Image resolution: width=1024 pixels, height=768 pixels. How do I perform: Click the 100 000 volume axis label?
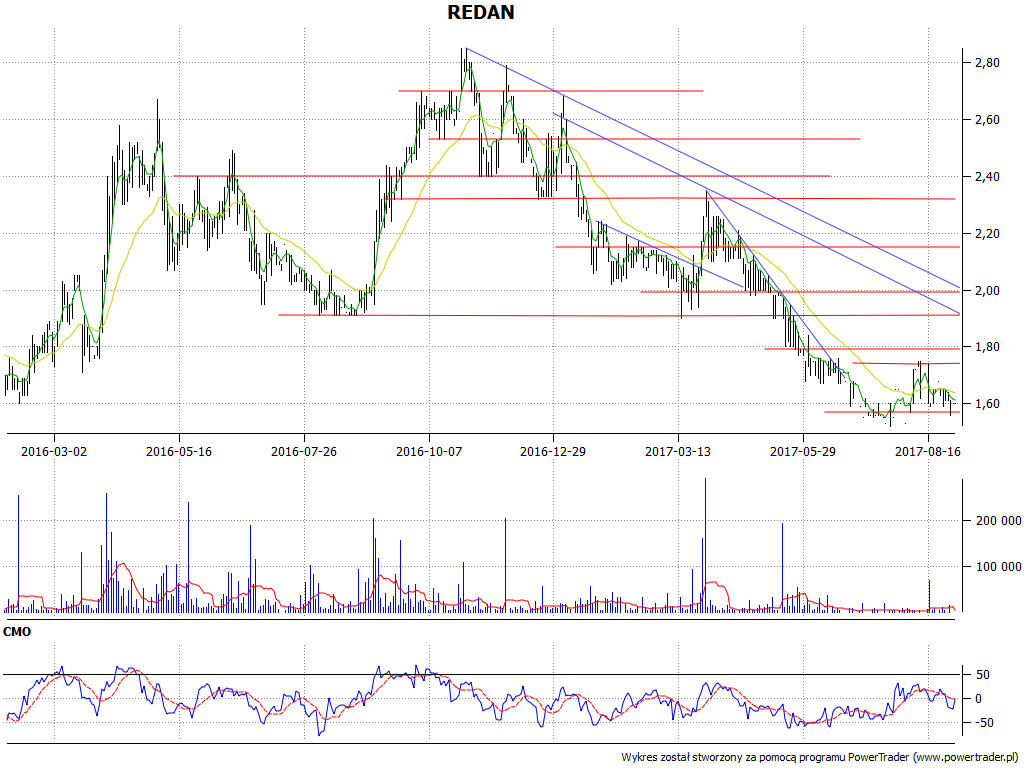(998, 566)
